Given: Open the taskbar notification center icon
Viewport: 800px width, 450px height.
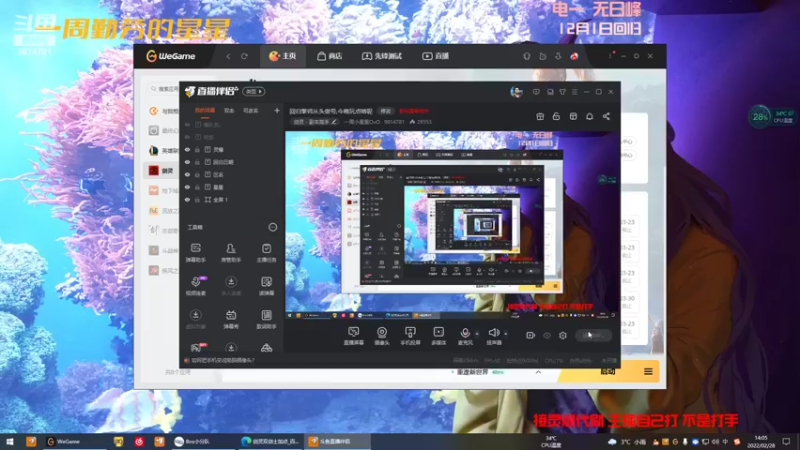Looking at the screenshot, I should (x=786, y=441).
